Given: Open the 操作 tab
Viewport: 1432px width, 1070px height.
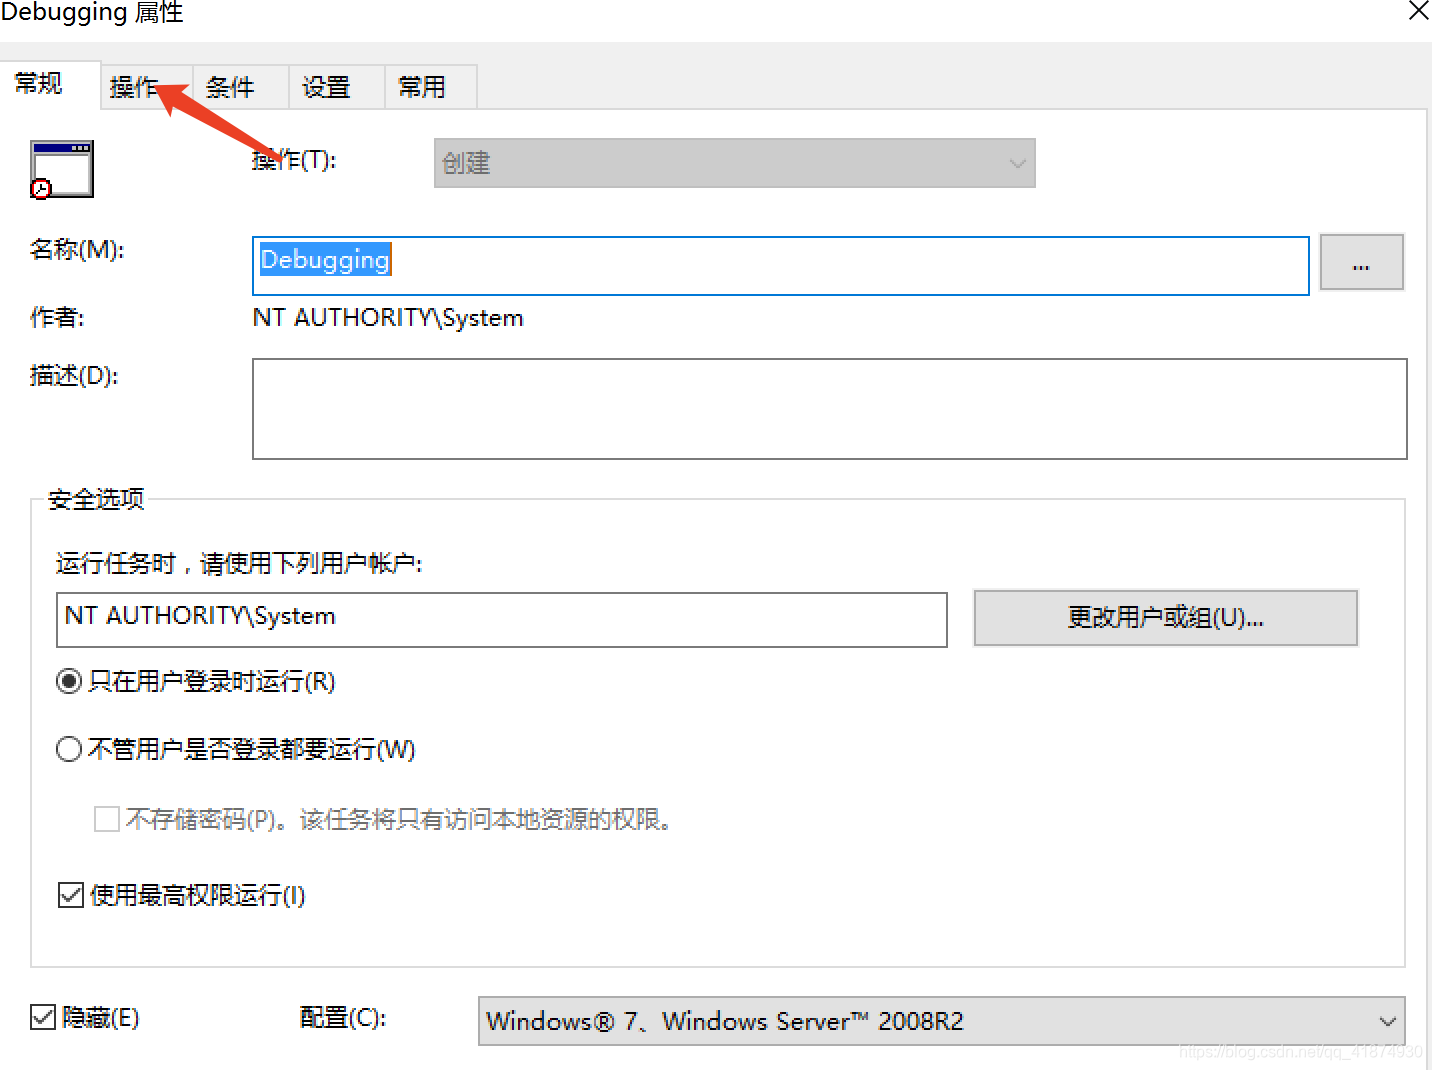Looking at the screenshot, I should (x=145, y=87).
